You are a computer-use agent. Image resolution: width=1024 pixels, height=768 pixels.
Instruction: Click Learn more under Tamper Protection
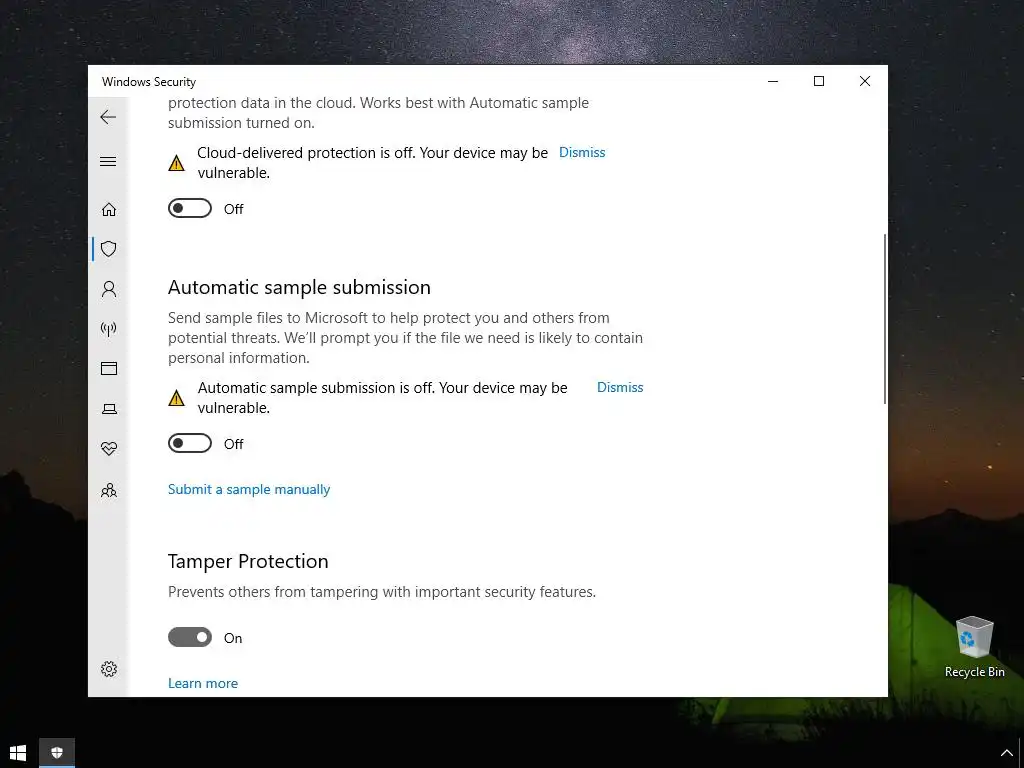pyautogui.click(x=202, y=683)
